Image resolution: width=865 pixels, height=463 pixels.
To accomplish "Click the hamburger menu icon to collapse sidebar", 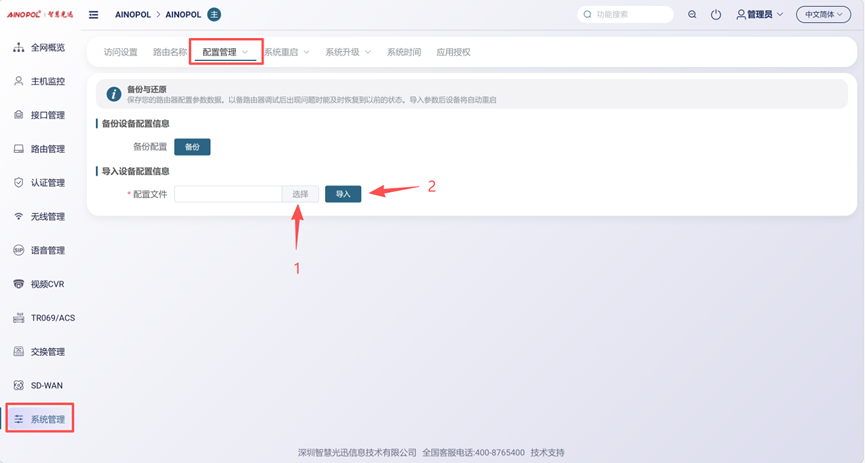I will tap(94, 15).
